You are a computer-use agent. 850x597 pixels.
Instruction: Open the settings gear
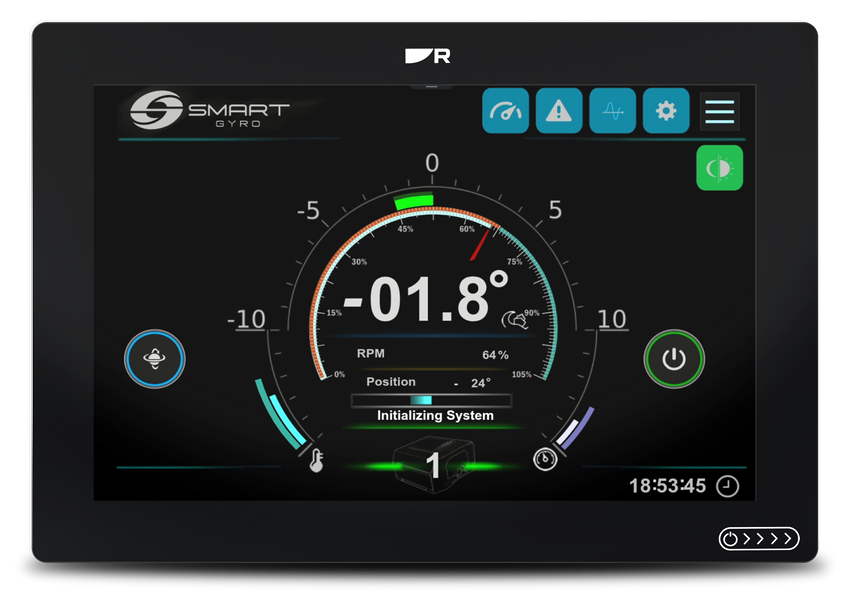[x=666, y=111]
